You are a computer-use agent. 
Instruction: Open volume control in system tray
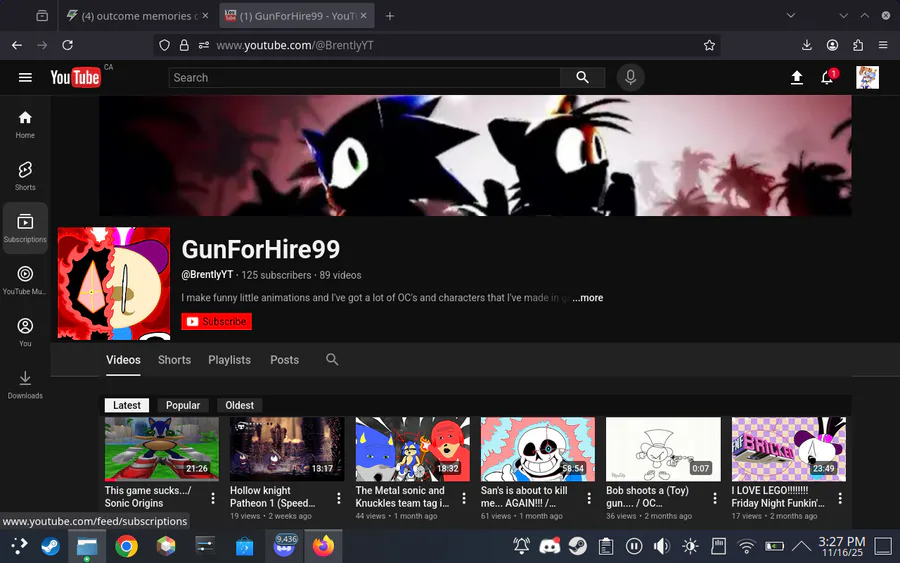(x=662, y=546)
